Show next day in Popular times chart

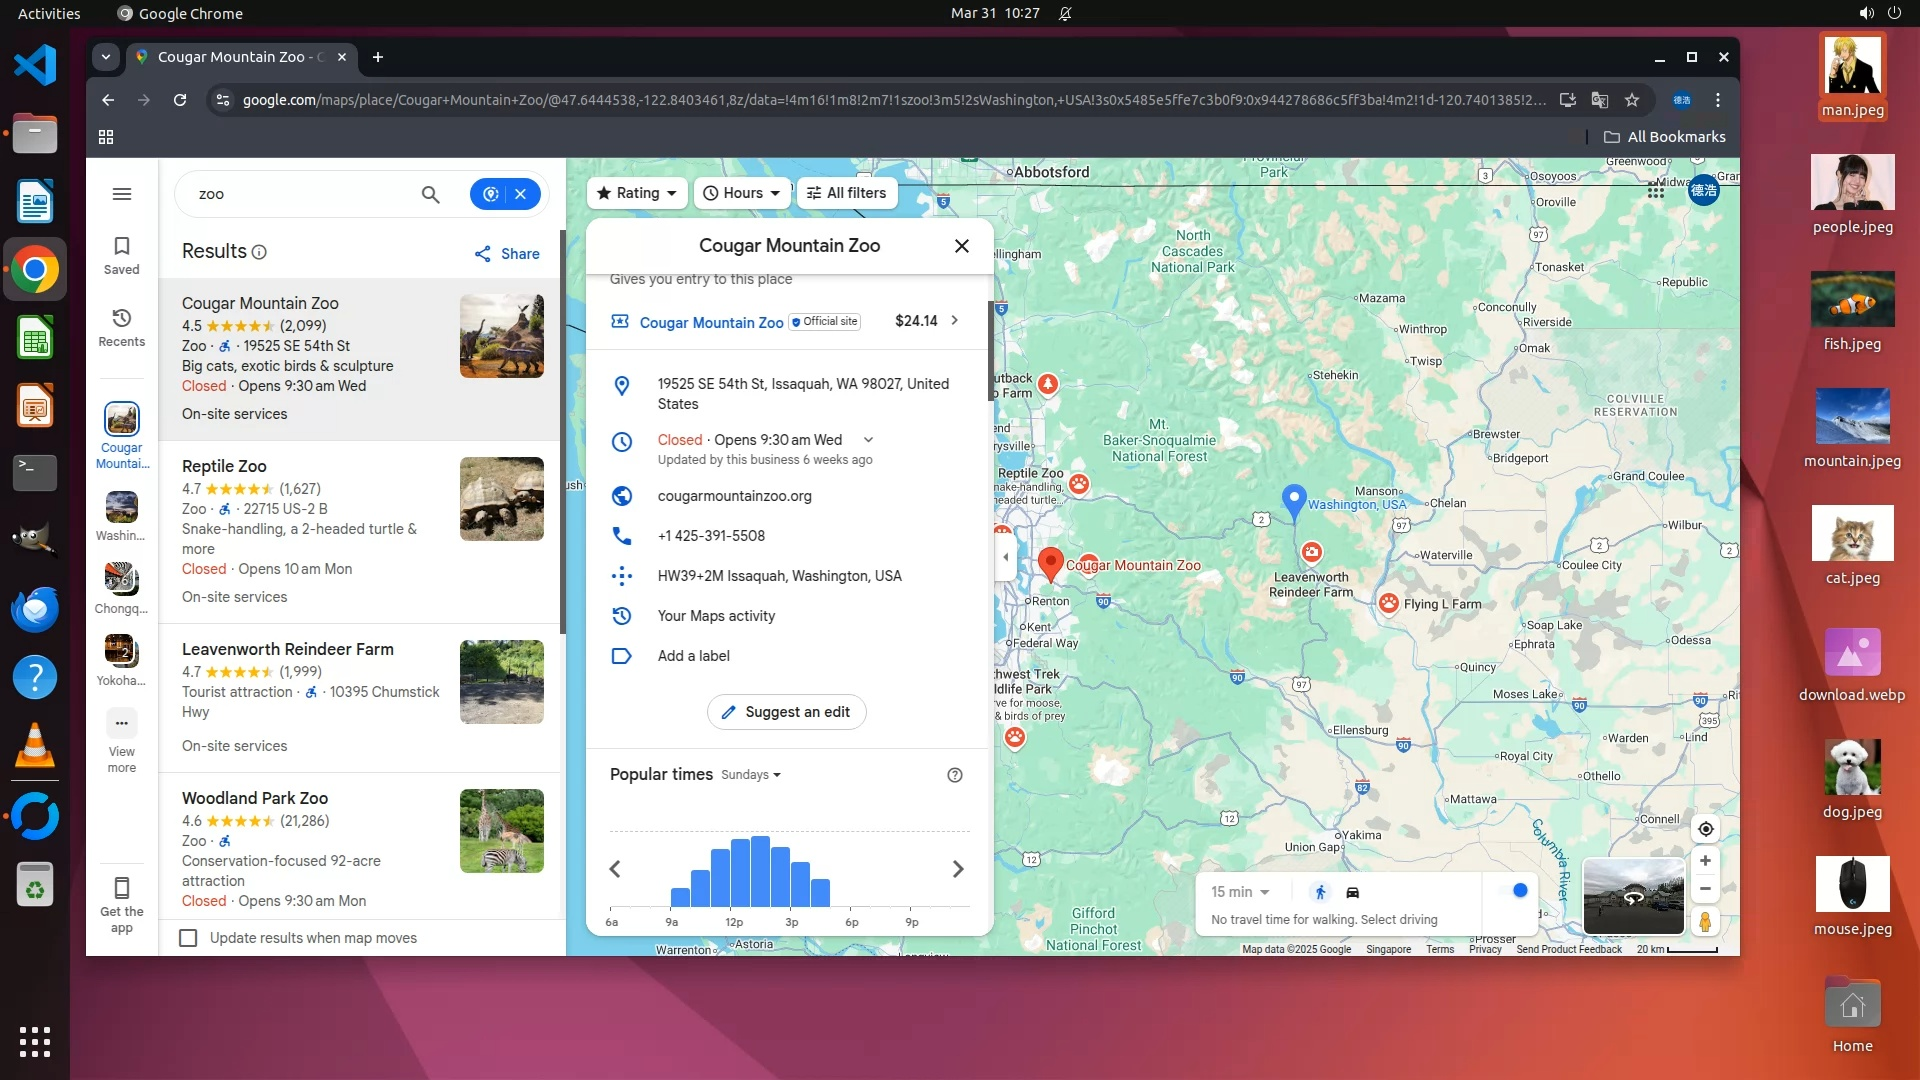click(957, 869)
